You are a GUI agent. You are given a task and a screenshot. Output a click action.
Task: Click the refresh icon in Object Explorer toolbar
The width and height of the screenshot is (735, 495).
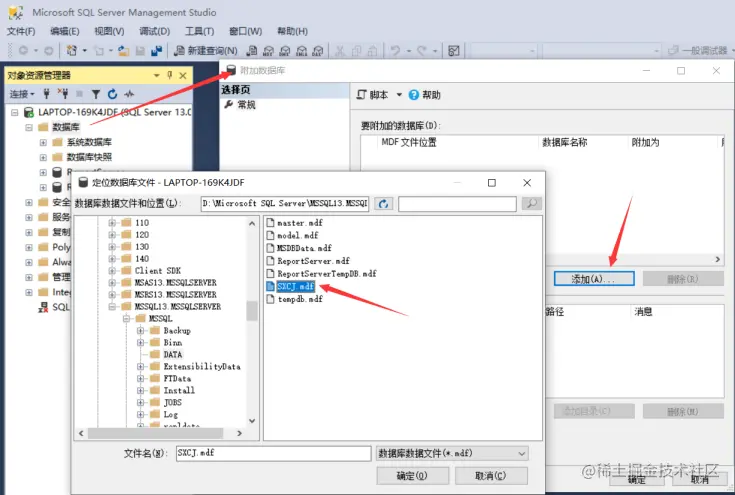point(112,94)
